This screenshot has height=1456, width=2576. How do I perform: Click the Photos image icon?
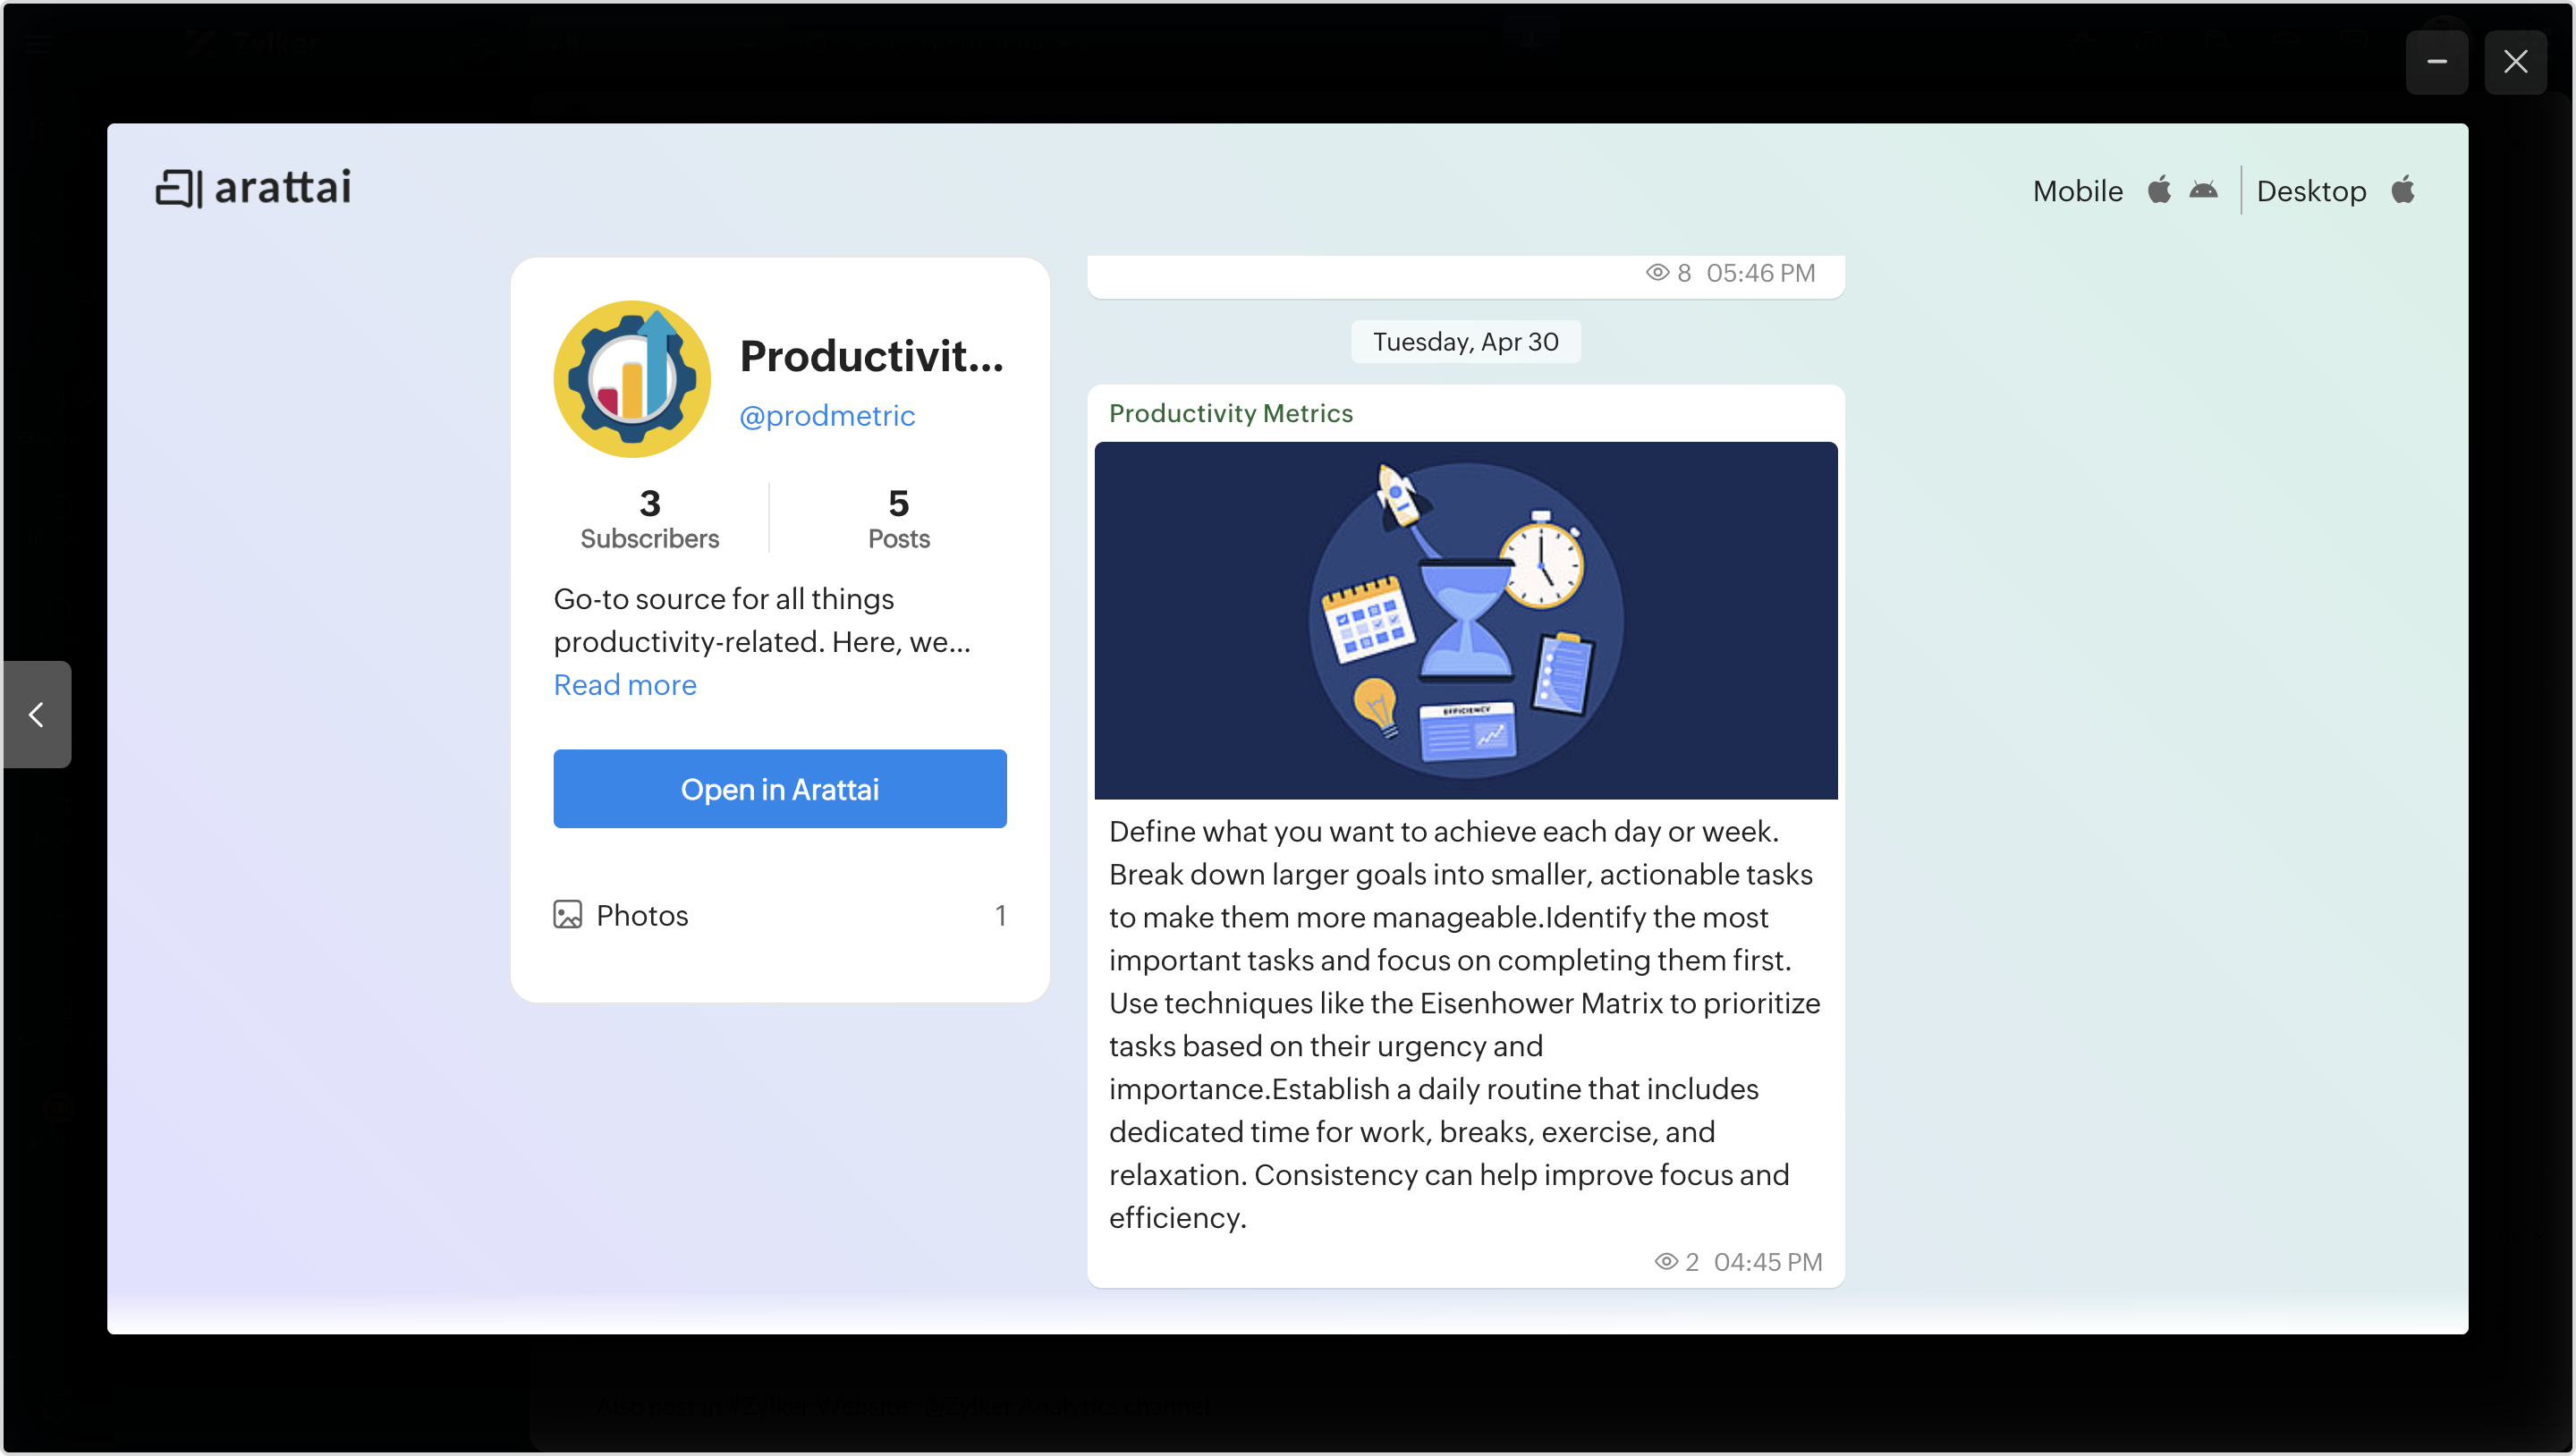pyautogui.click(x=567, y=914)
